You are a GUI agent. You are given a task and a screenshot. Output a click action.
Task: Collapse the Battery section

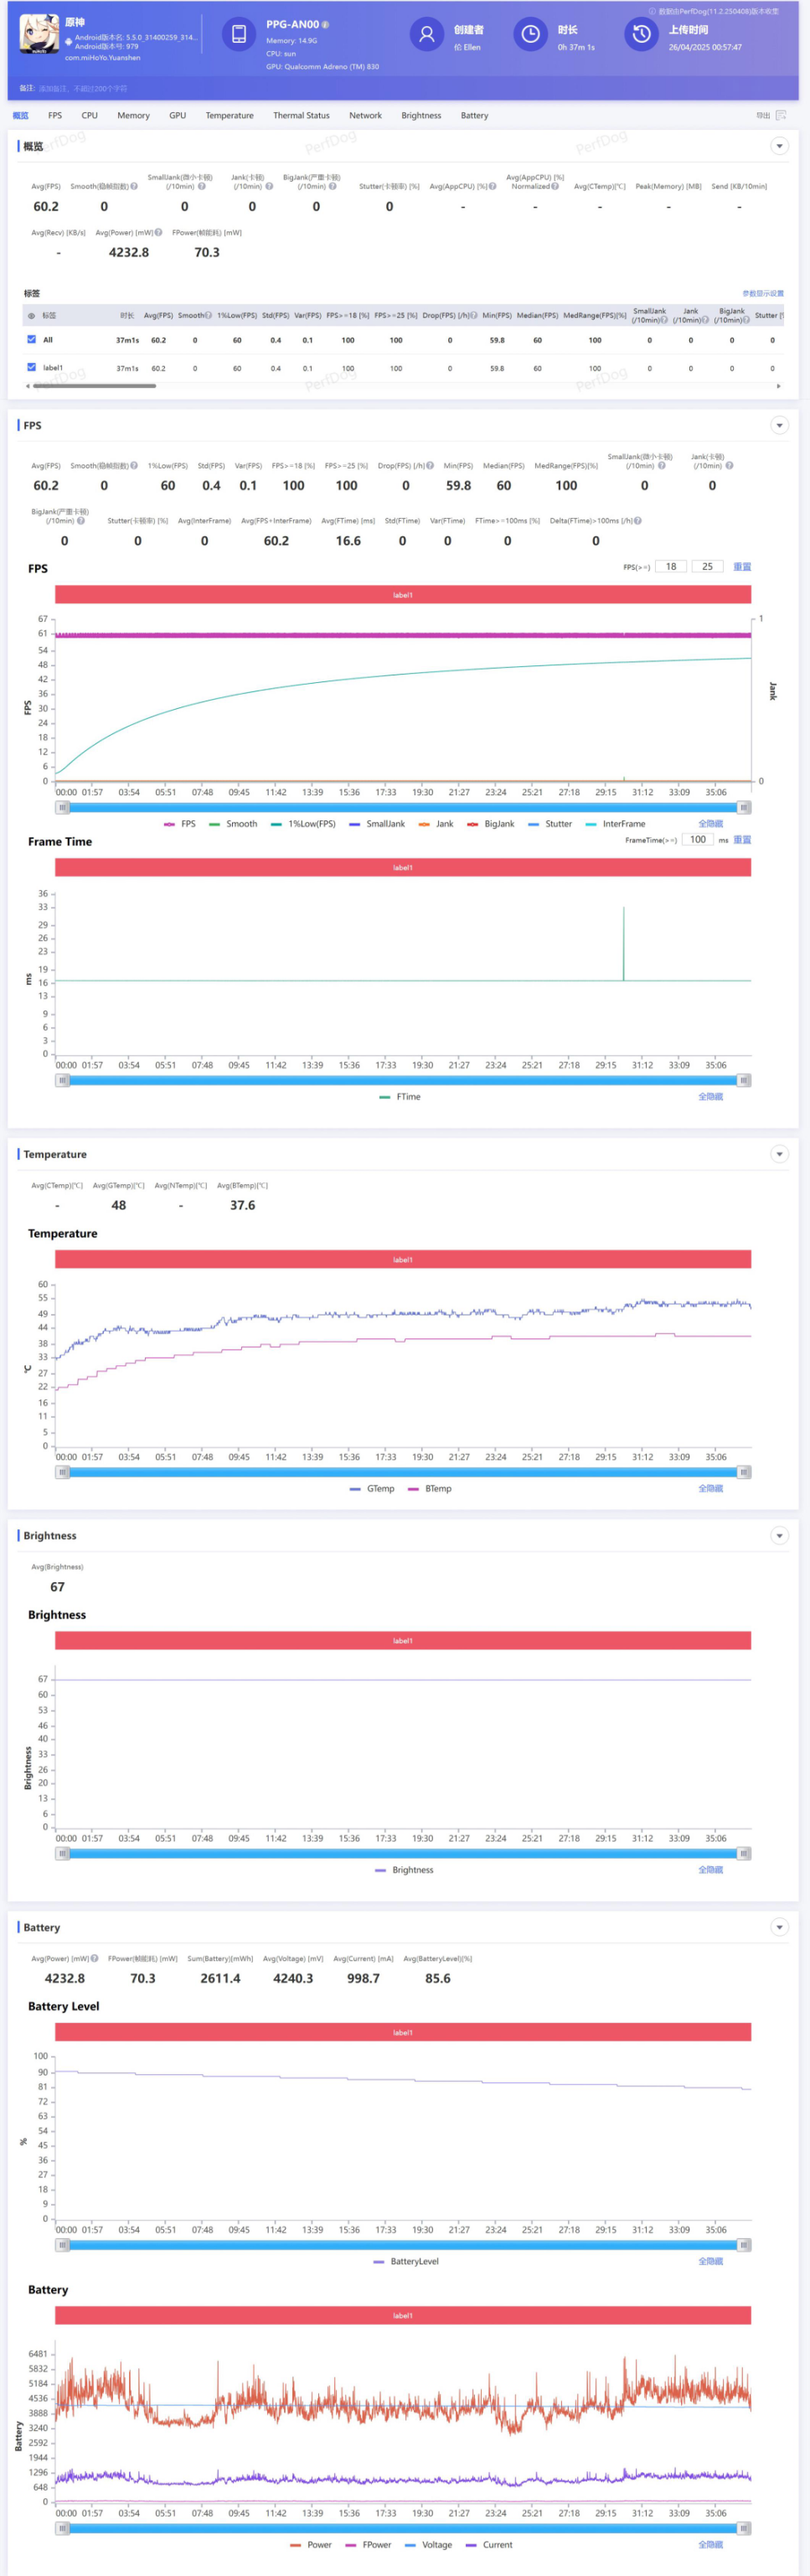coord(779,1928)
